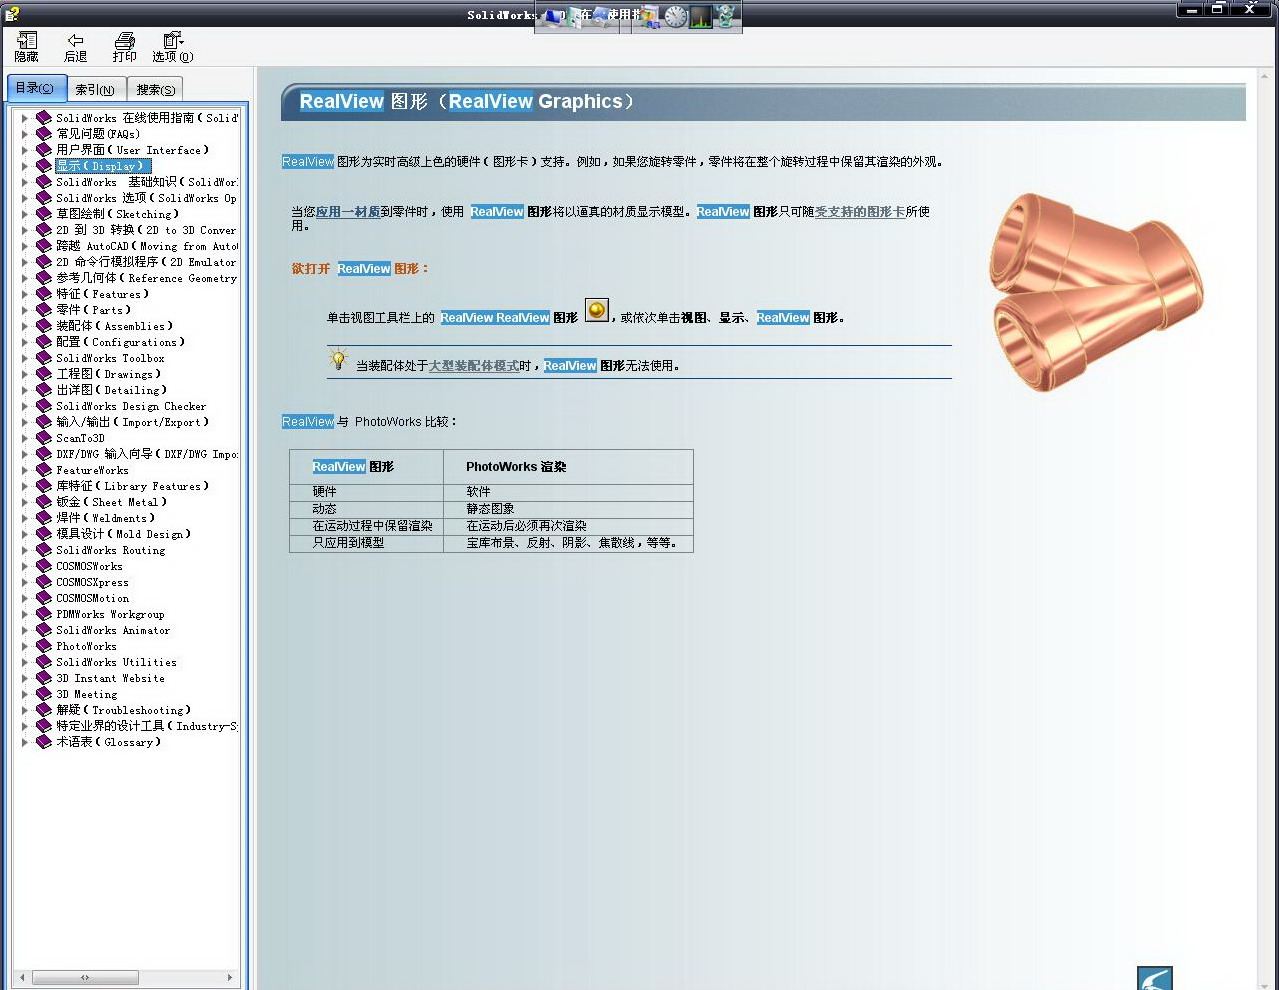Click the book icon beside 草图绘制 (Sketching)
1279x990 pixels.
tap(44, 214)
